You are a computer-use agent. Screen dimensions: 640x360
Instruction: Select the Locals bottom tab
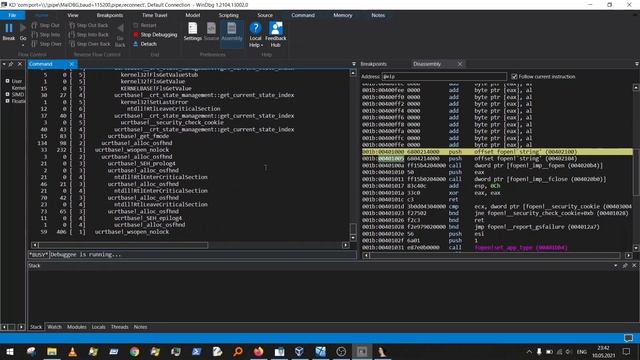click(x=98, y=327)
